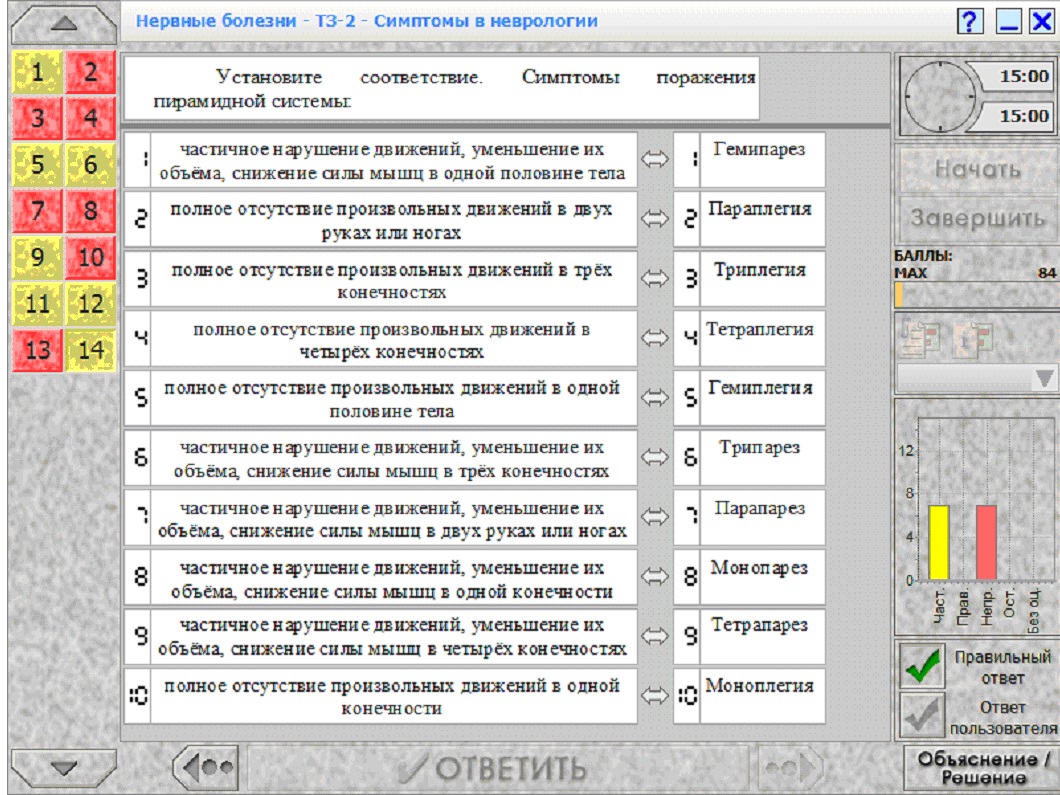1060x795 pixels.
Task: Select question 7 in the navigator
Action: tap(37, 210)
